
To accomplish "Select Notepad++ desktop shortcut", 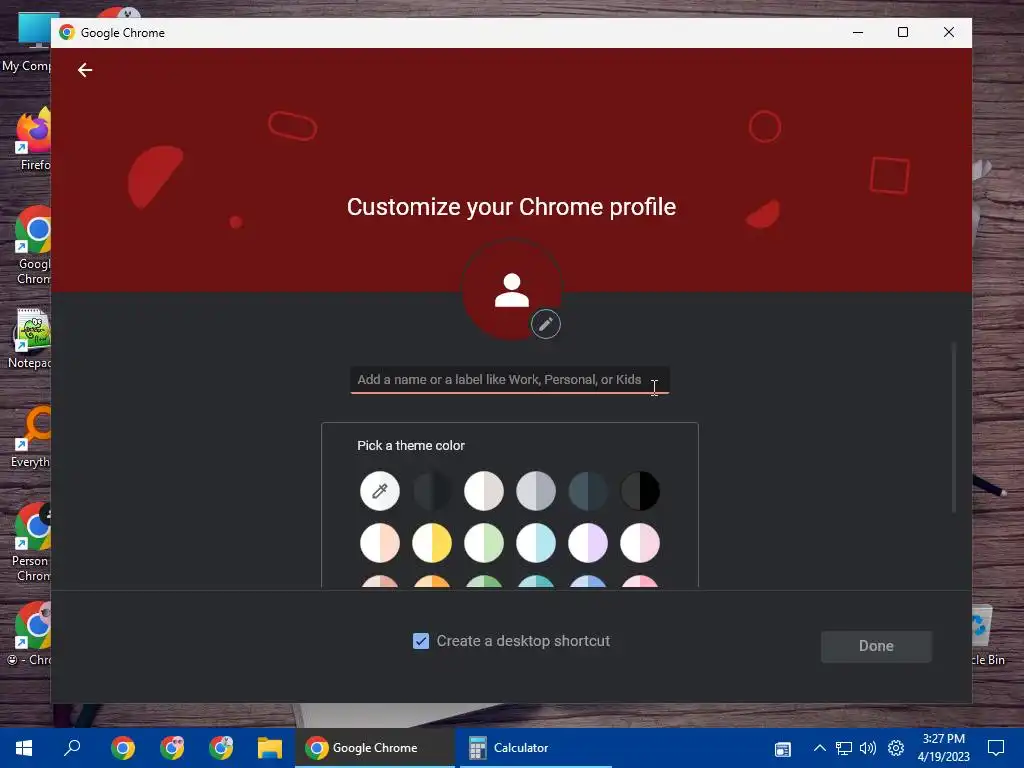I will tap(31, 338).
